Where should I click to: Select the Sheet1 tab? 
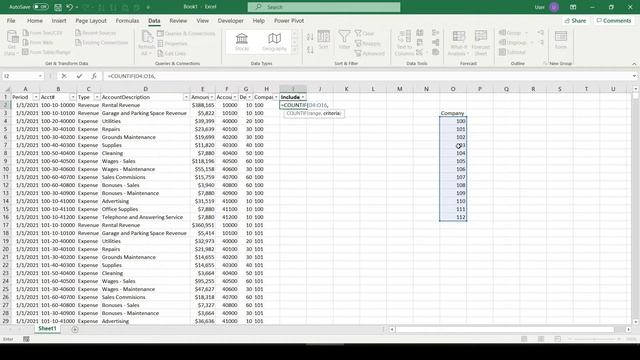click(47, 329)
